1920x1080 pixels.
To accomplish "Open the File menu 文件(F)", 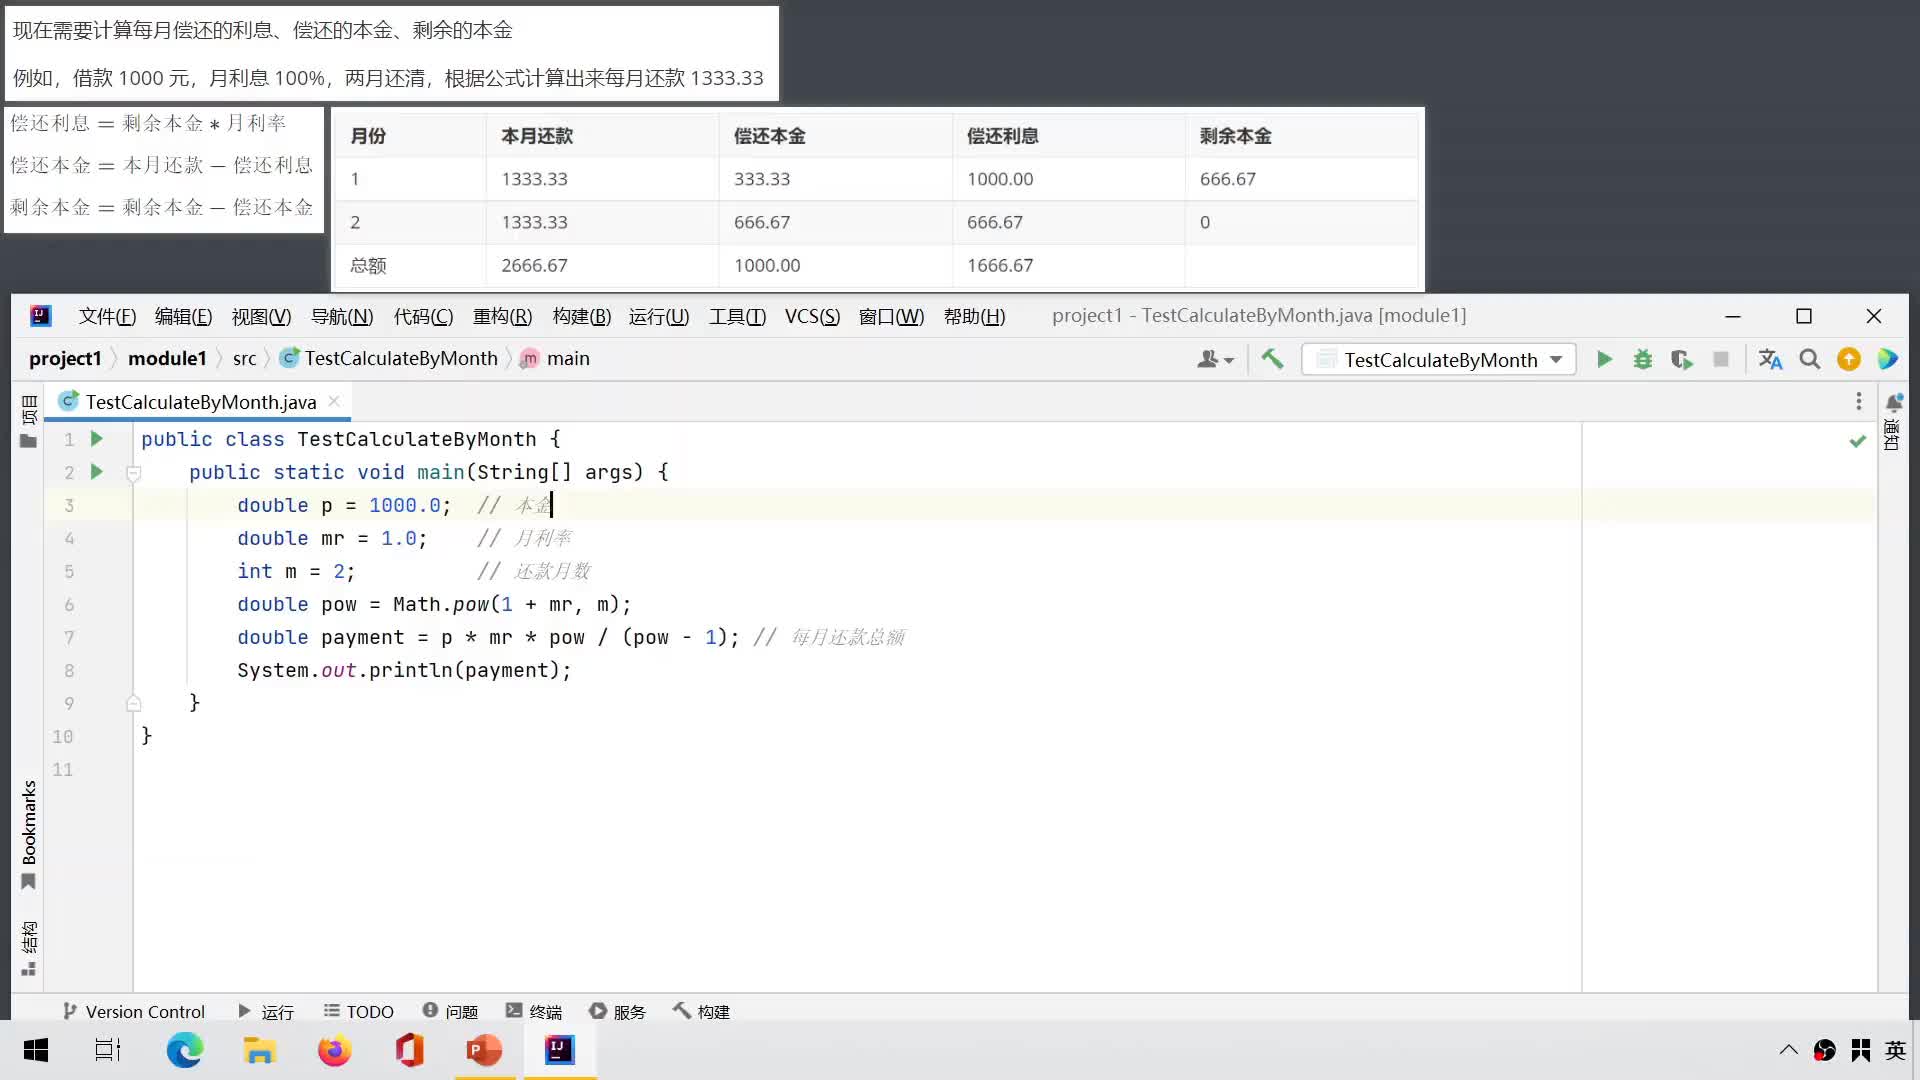I will tap(107, 316).
